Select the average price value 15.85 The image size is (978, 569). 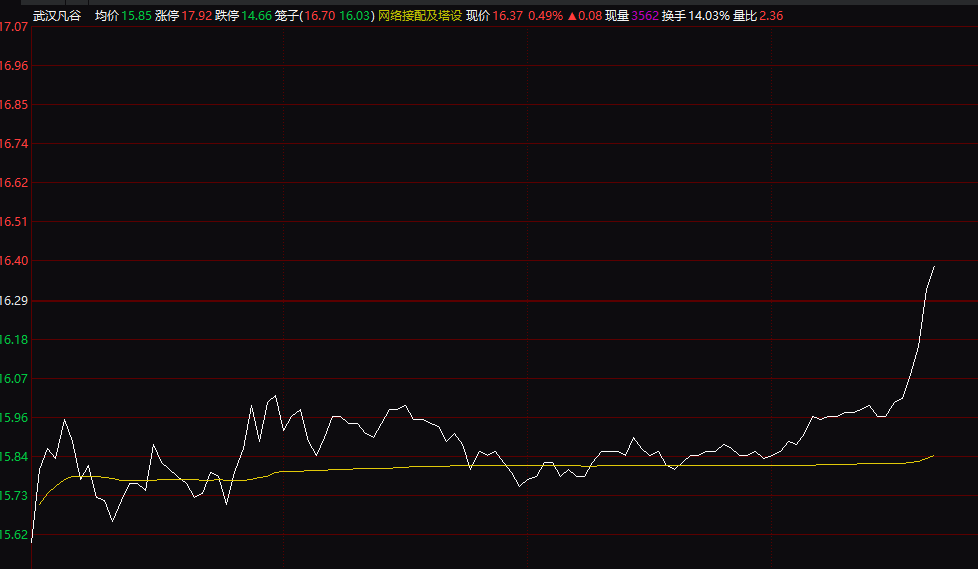pyautogui.click(x=137, y=16)
